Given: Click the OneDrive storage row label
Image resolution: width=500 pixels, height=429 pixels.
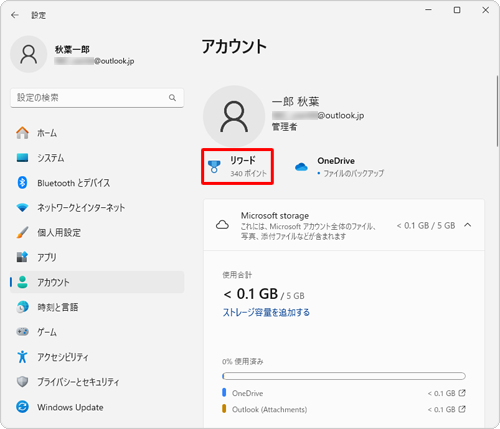Looking at the screenshot, I should coord(248,393).
